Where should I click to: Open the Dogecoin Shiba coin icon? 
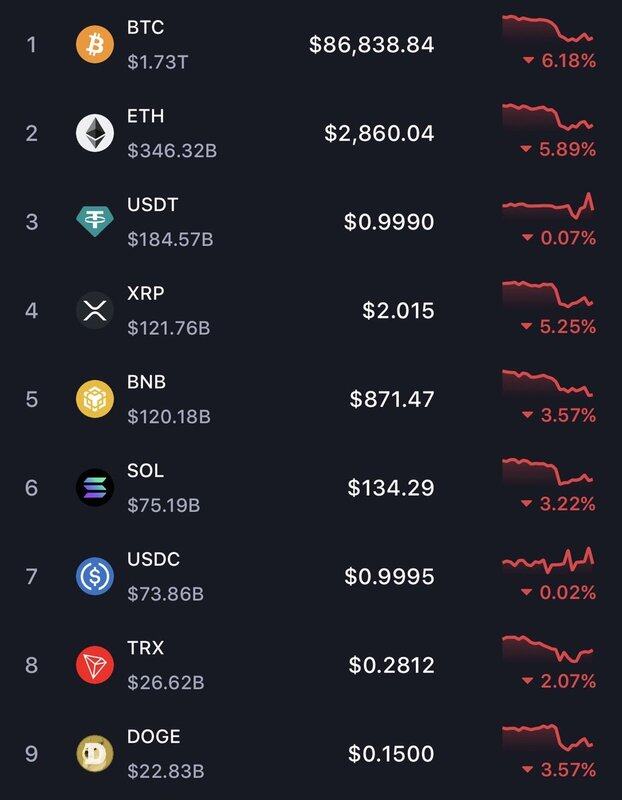95,753
